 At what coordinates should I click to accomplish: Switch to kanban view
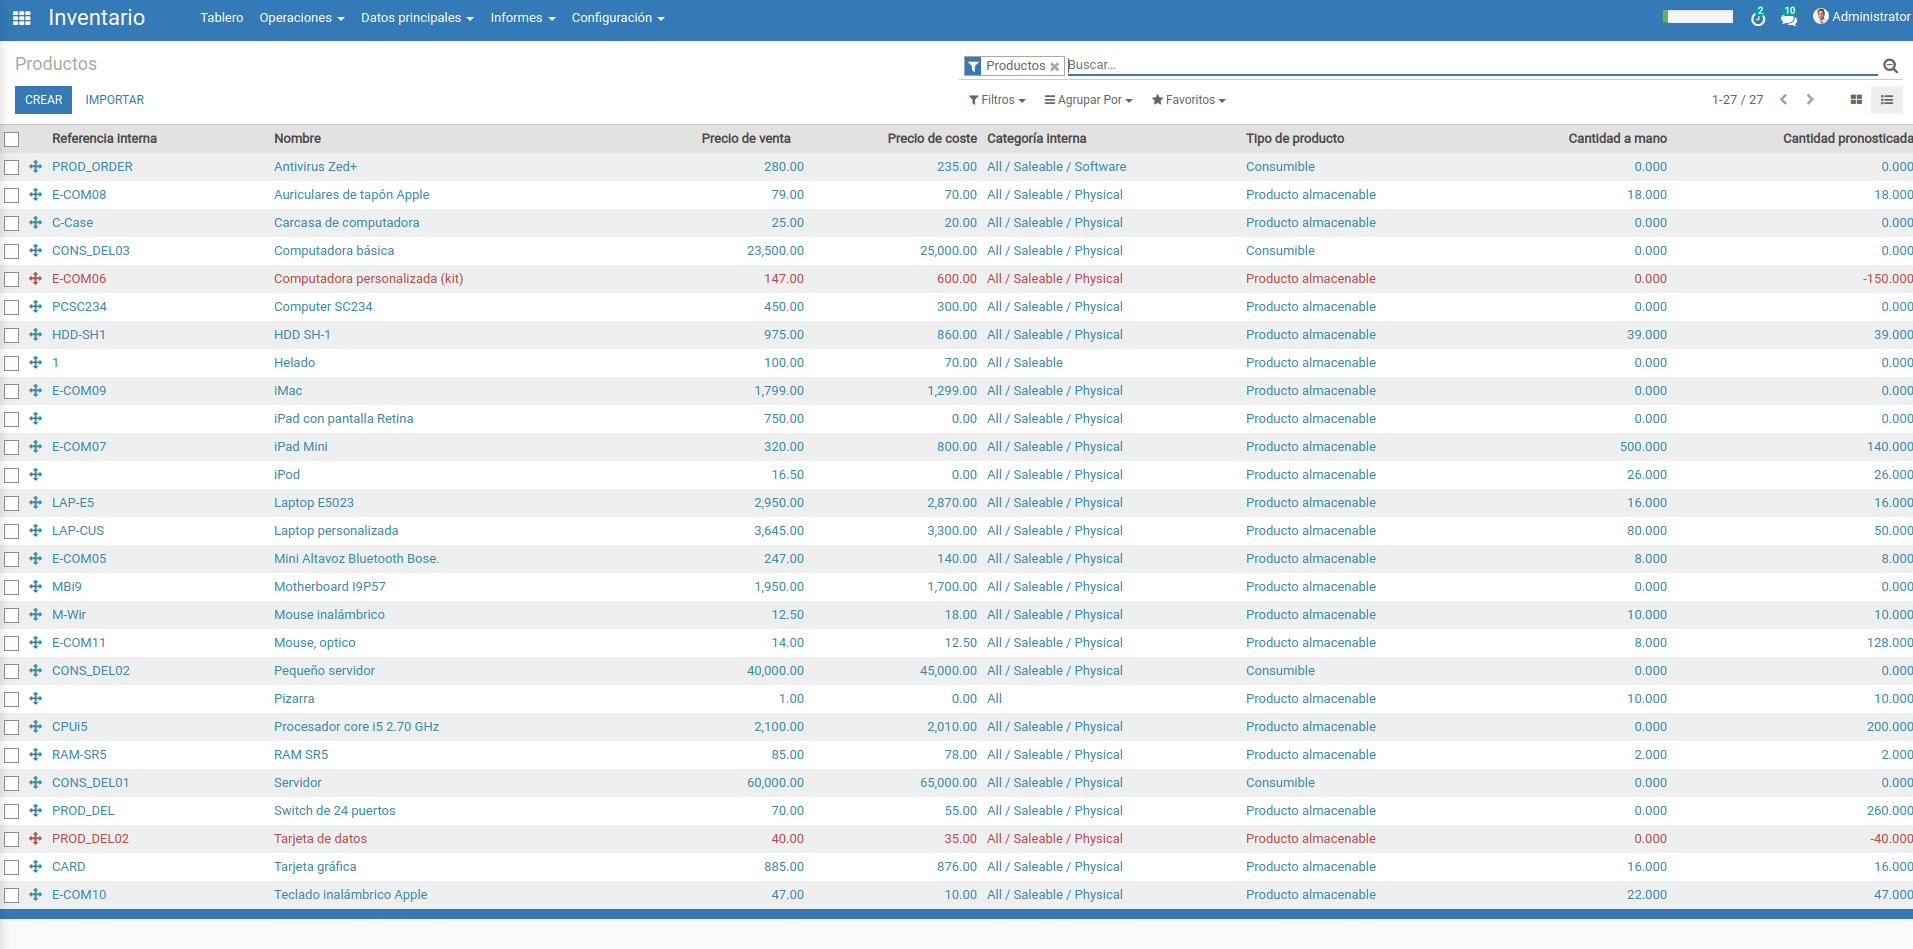[1856, 100]
